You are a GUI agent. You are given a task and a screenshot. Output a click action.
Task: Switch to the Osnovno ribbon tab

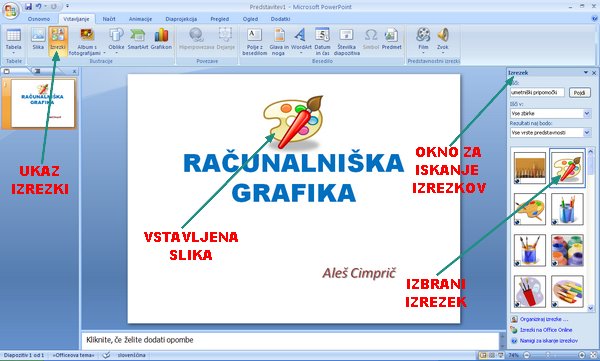pos(39,19)
